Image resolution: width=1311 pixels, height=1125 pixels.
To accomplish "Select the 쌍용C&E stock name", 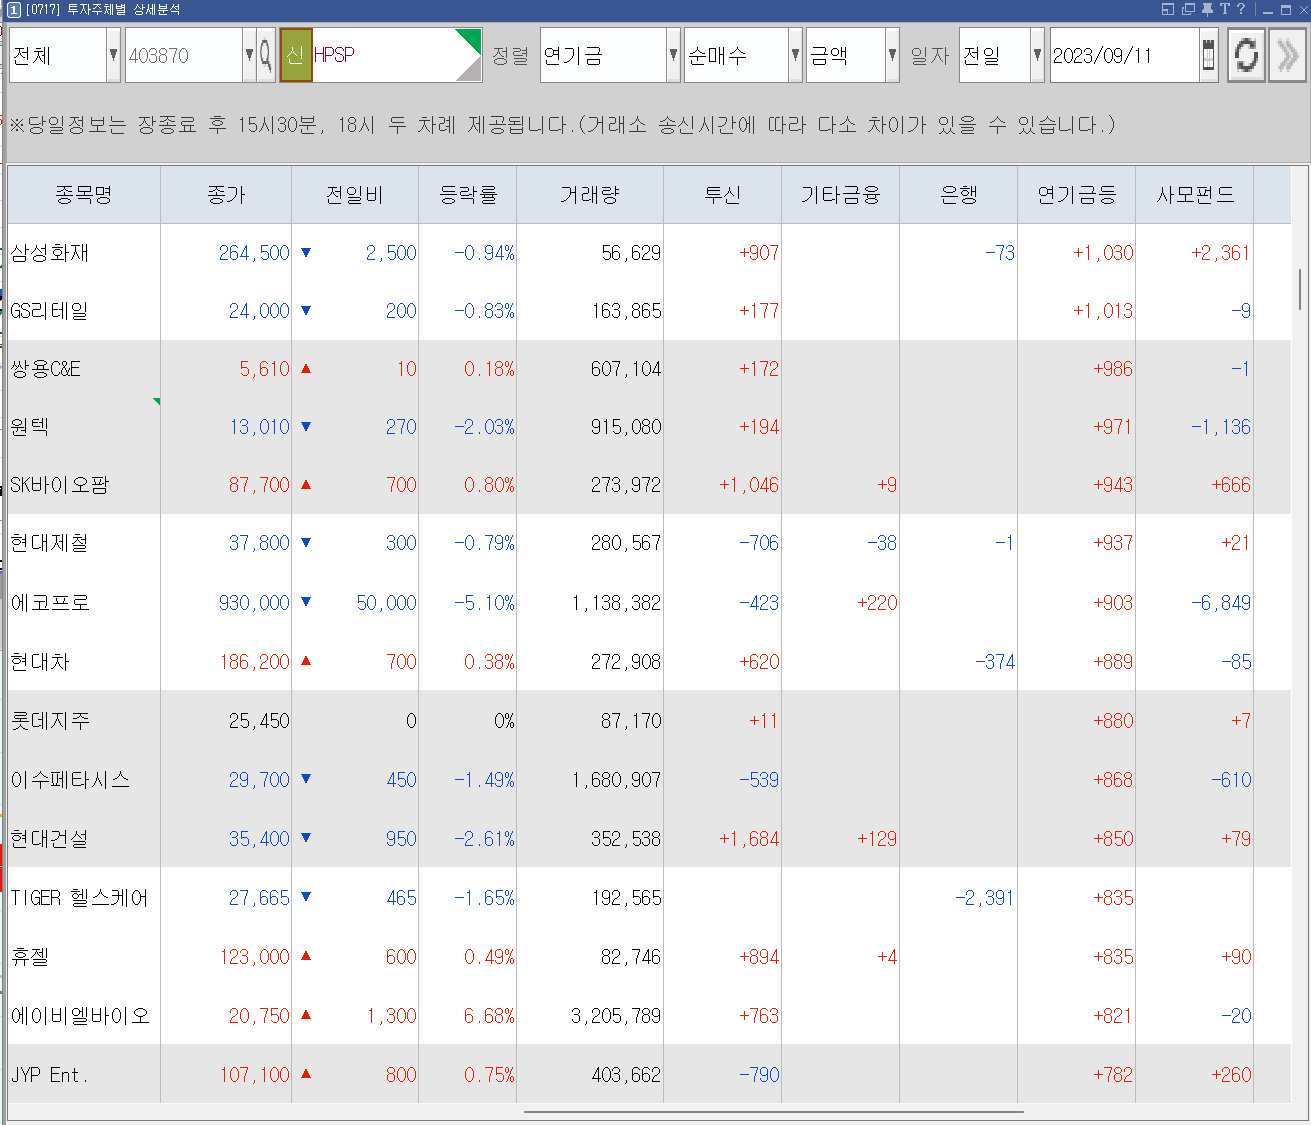I will point(46,369).
